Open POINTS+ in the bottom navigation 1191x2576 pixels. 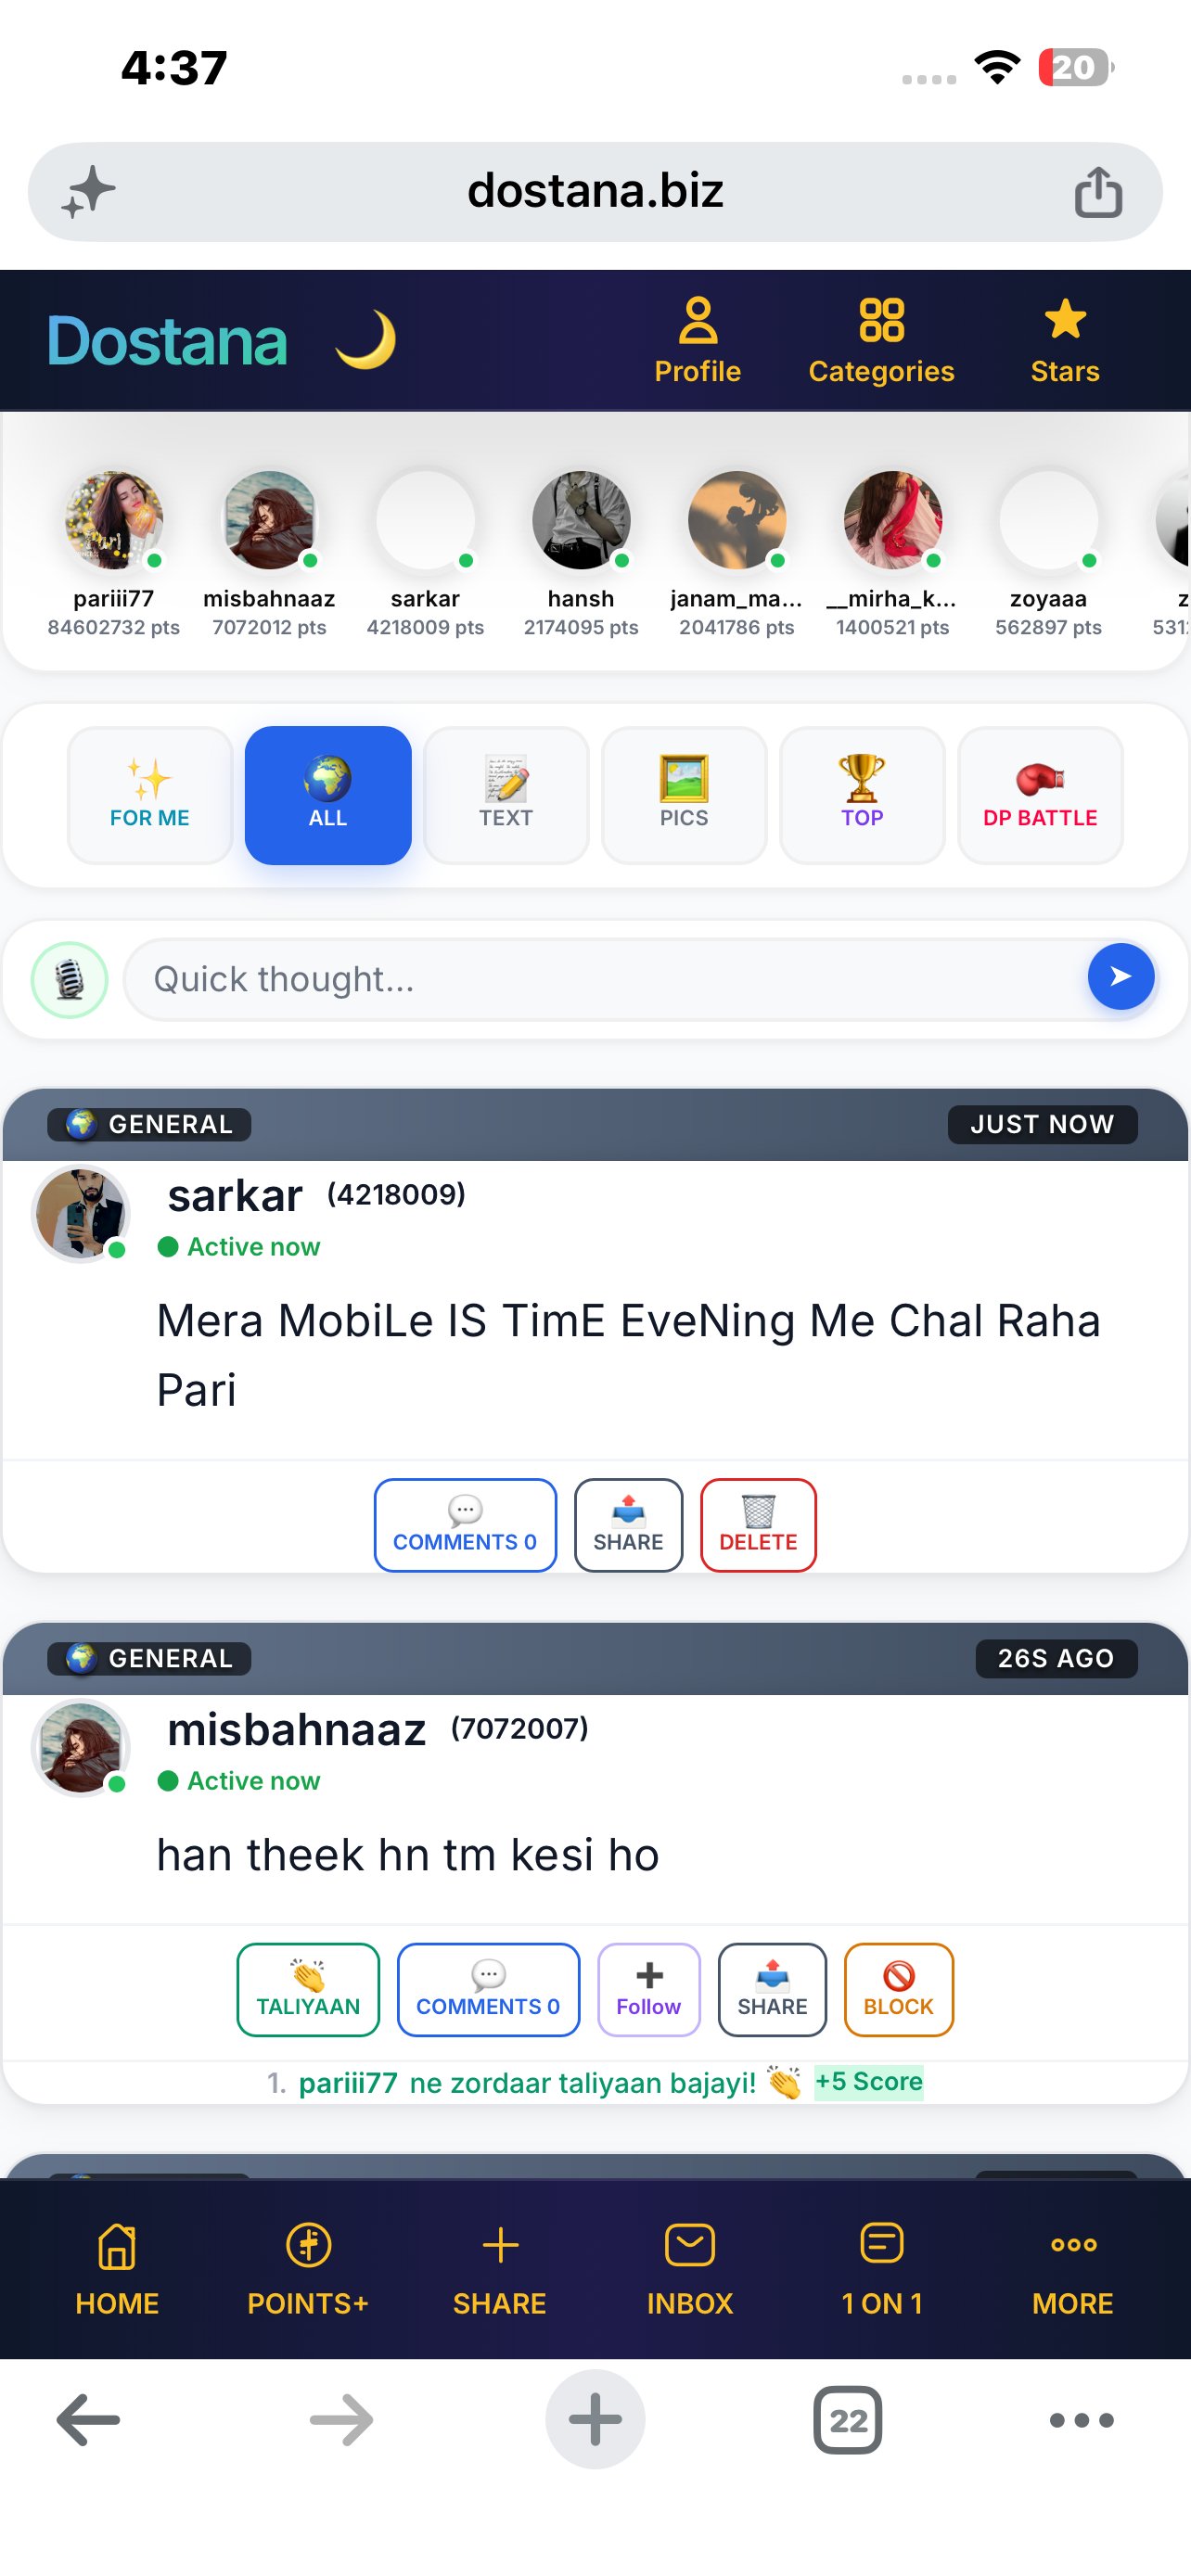pos(308,2268)
